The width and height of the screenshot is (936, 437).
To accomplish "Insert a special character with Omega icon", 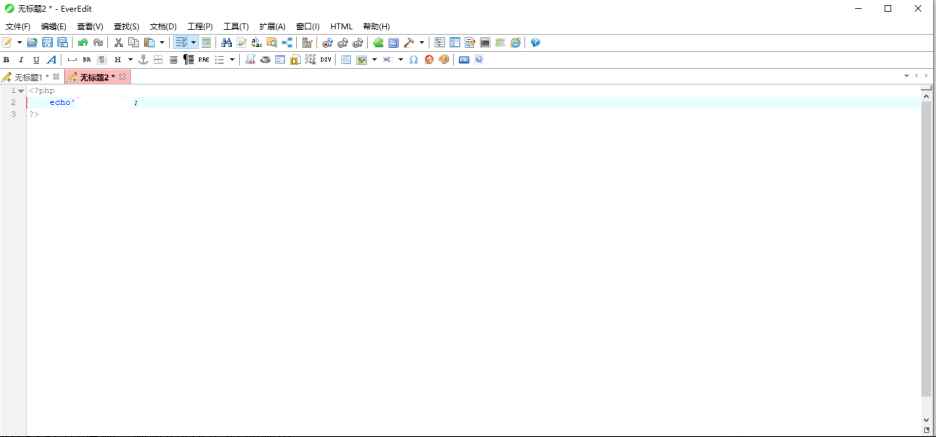I will pyautogui.click(x=413, y=60).
